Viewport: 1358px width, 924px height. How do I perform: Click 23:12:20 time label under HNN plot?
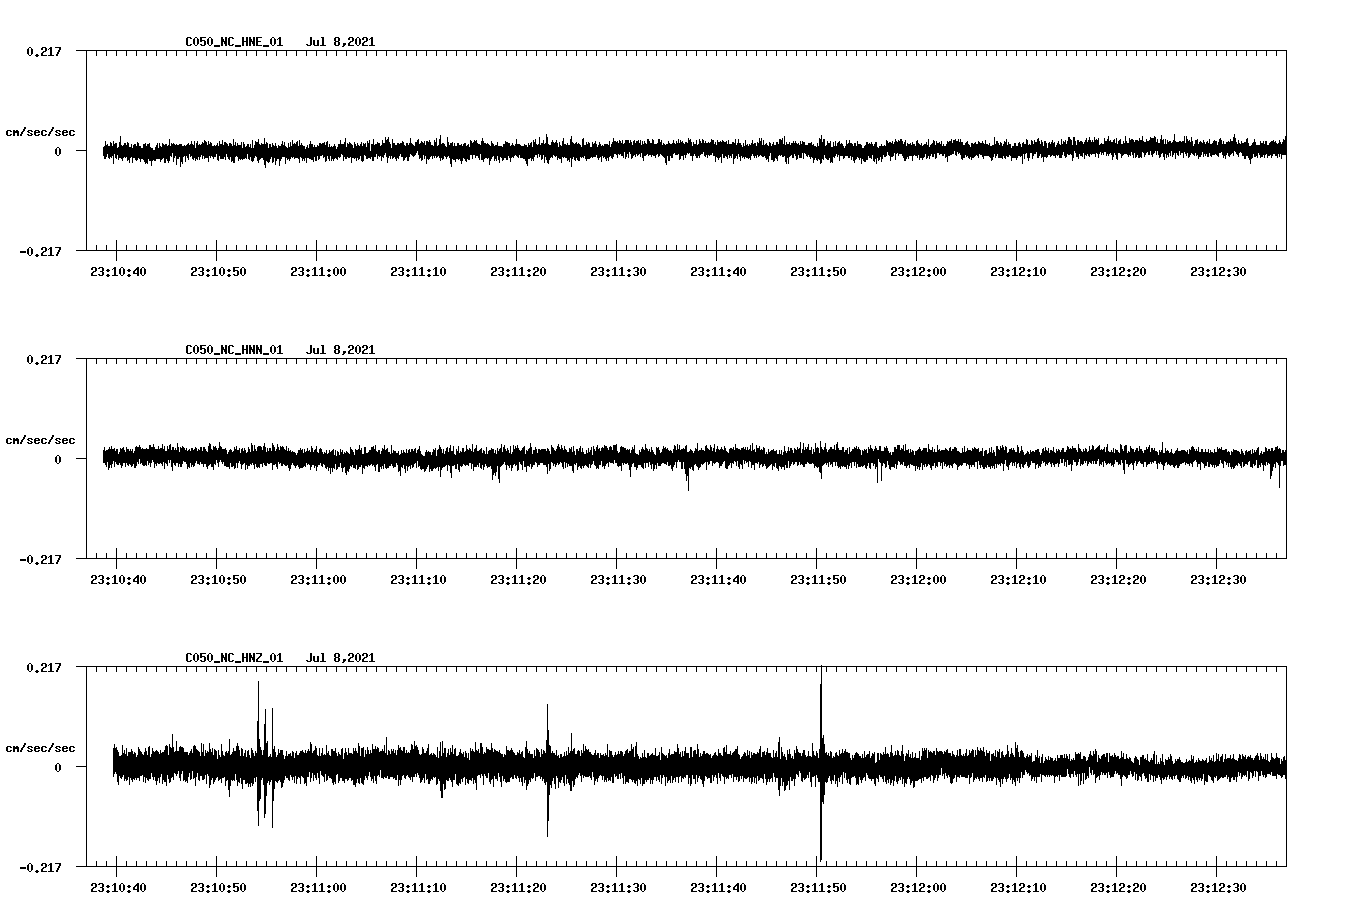(1118, 579)
